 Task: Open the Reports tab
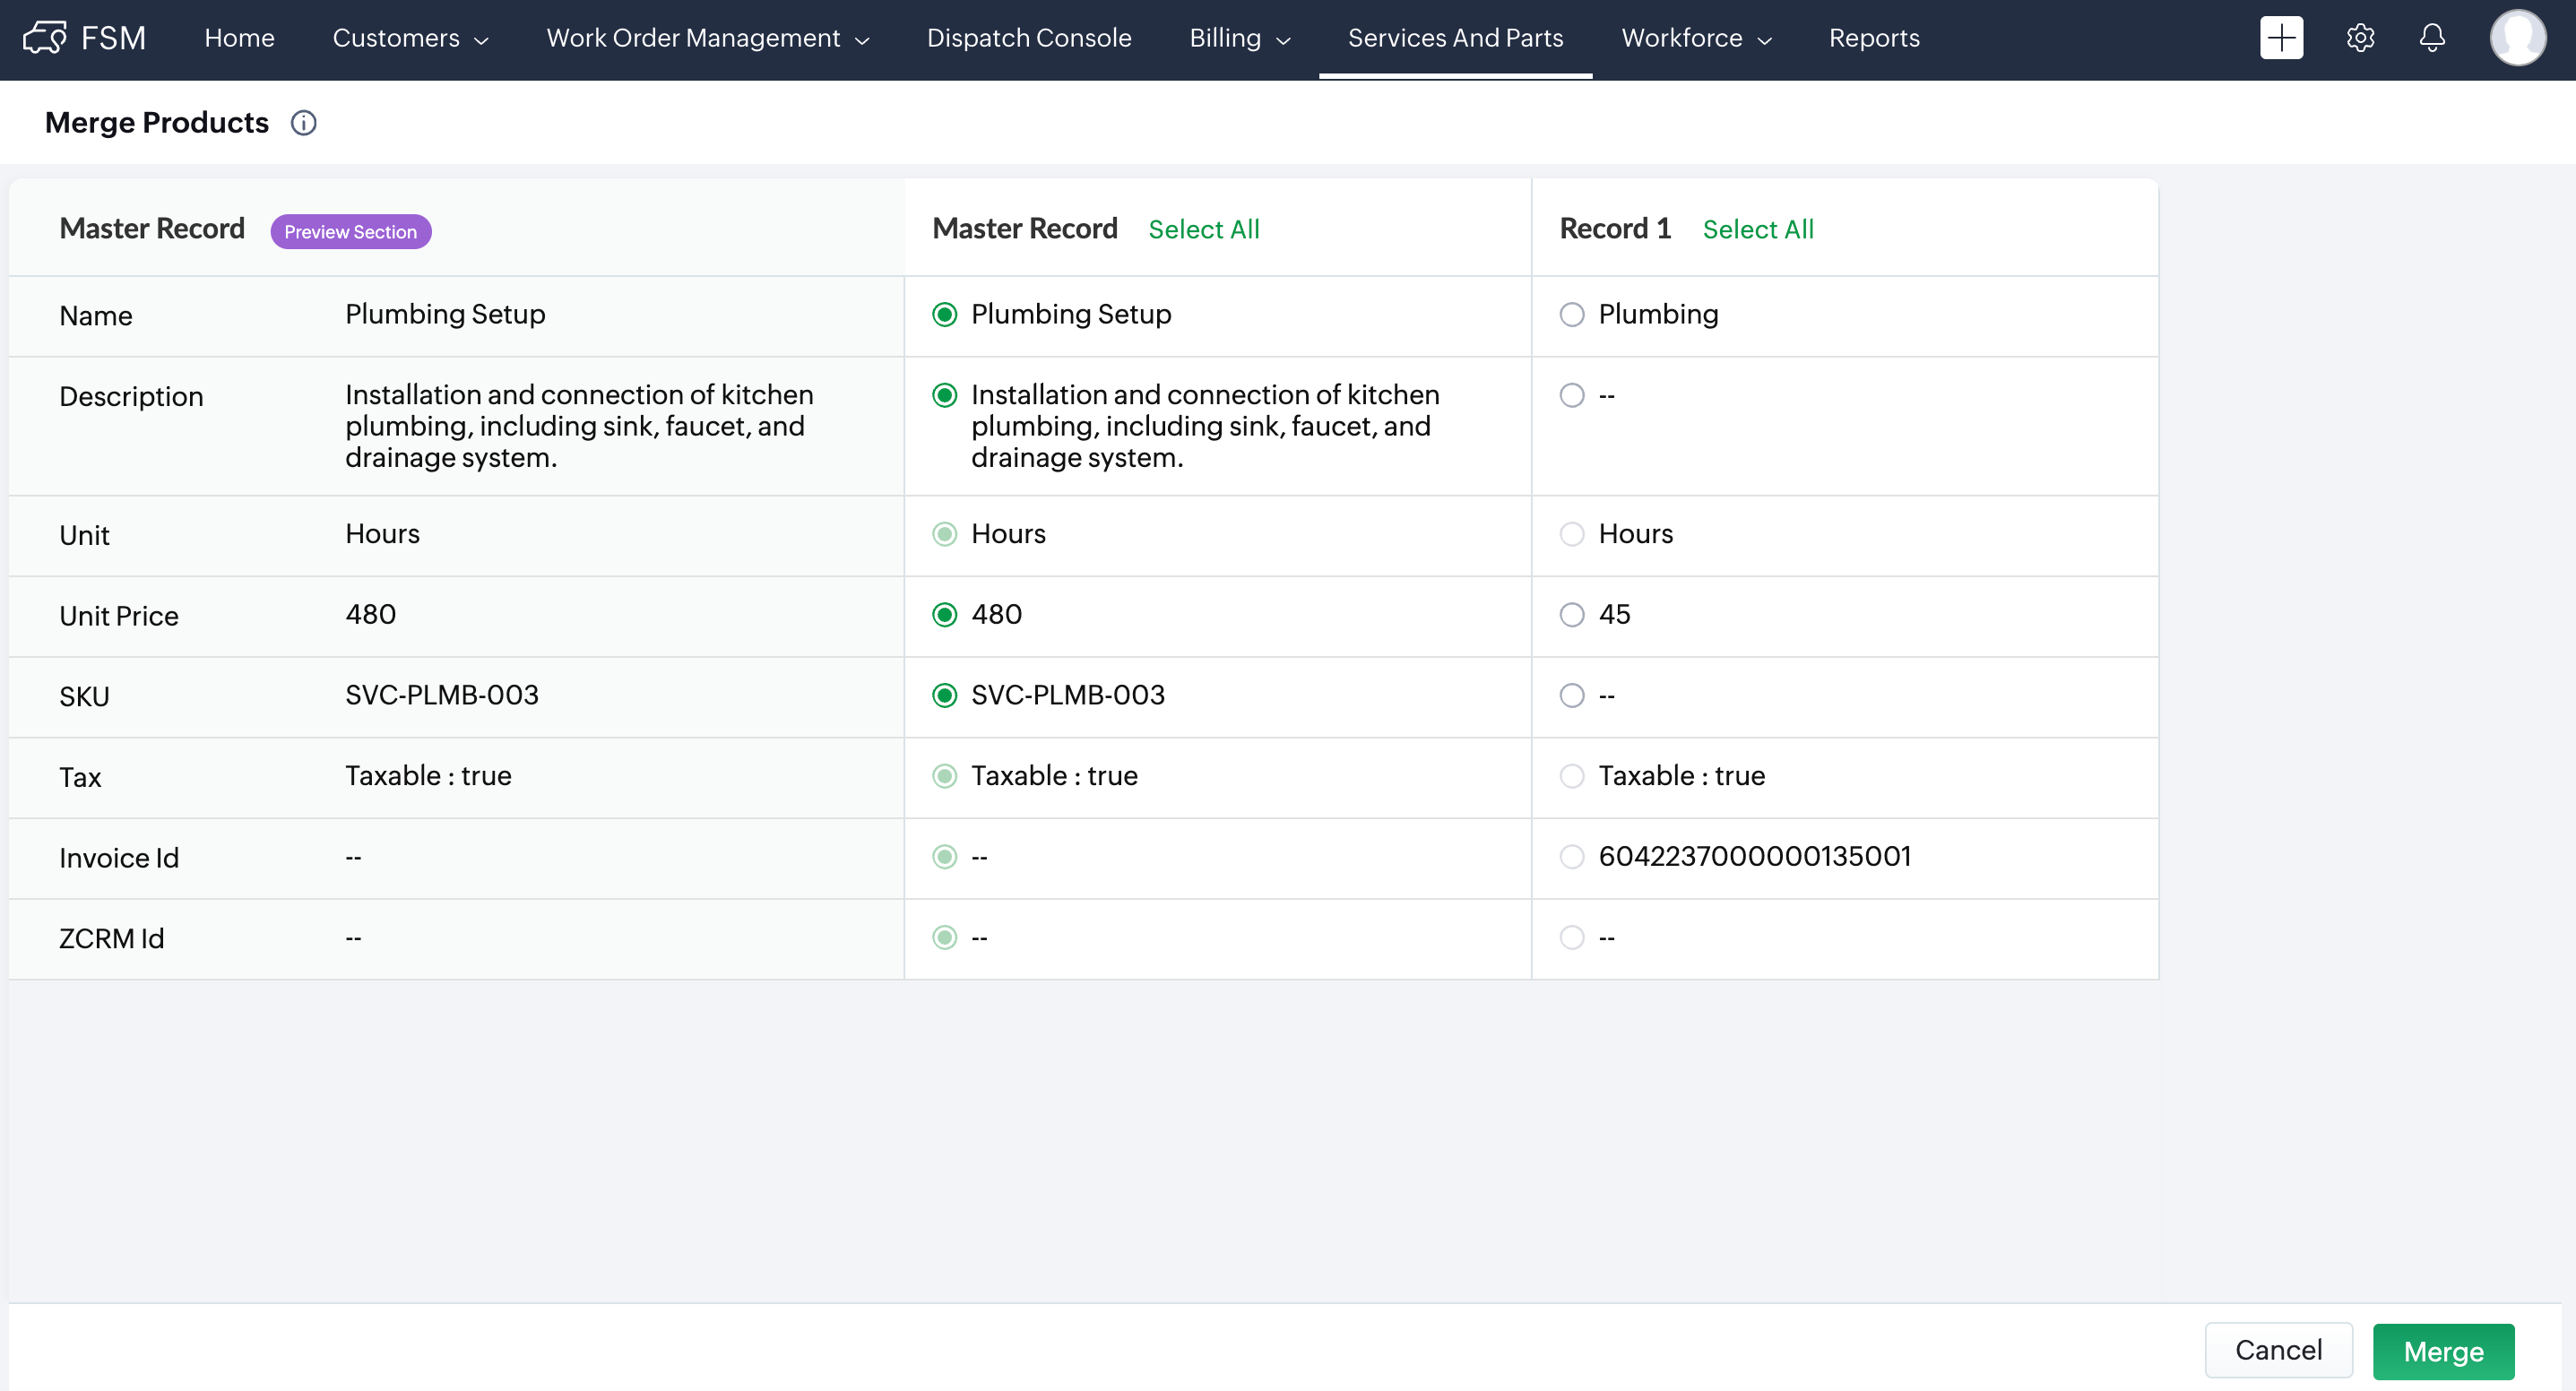1874,38
